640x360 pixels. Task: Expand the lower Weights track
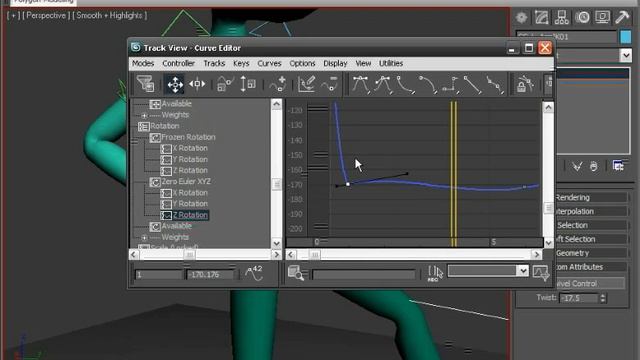[144, 238]
